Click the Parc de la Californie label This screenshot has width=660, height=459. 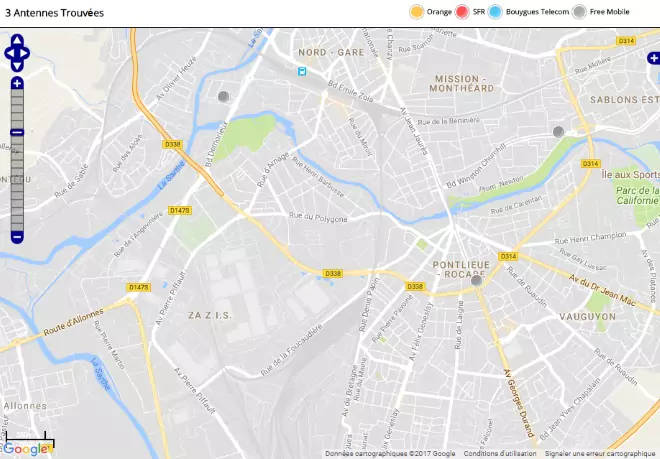click(637, 195)
